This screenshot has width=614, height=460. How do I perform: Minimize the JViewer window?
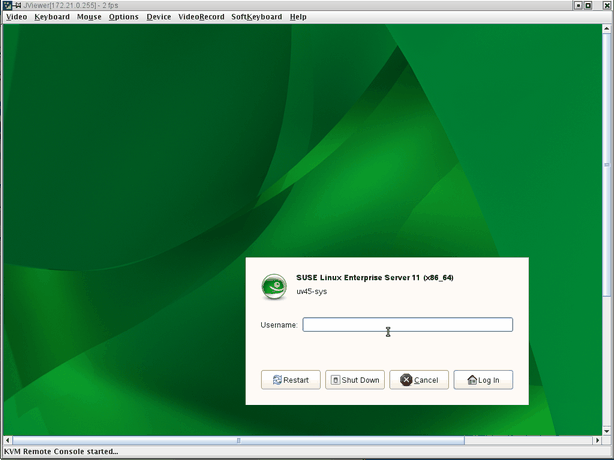click(x=578, y=5)
